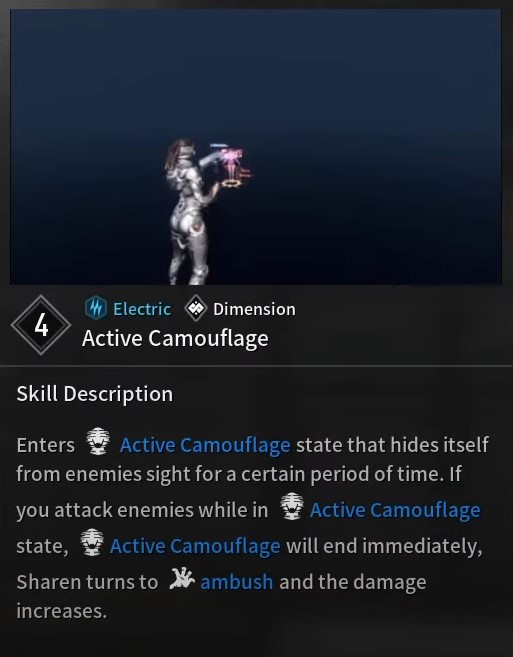Click the divider line below skill title

(x=256, y=366)
